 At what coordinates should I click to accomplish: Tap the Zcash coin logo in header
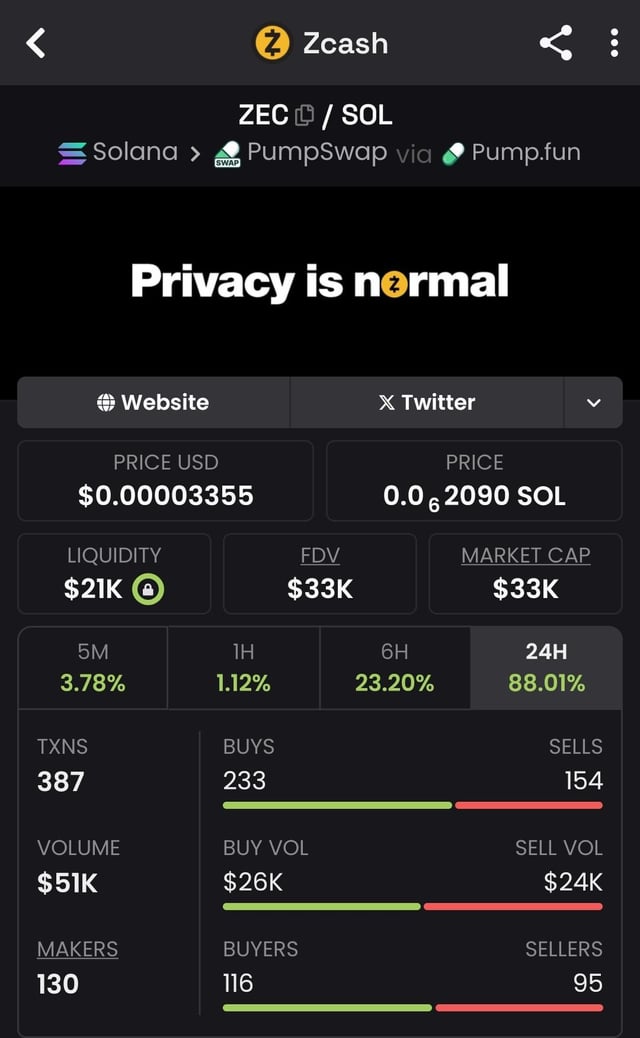pyautogui.click(x=272, y=43)
